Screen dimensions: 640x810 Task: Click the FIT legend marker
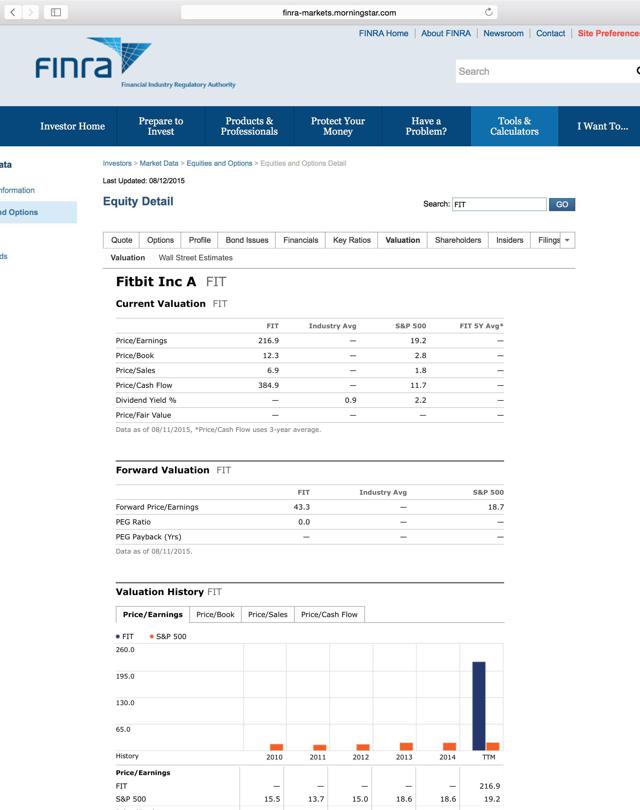[x=118, y=636]
